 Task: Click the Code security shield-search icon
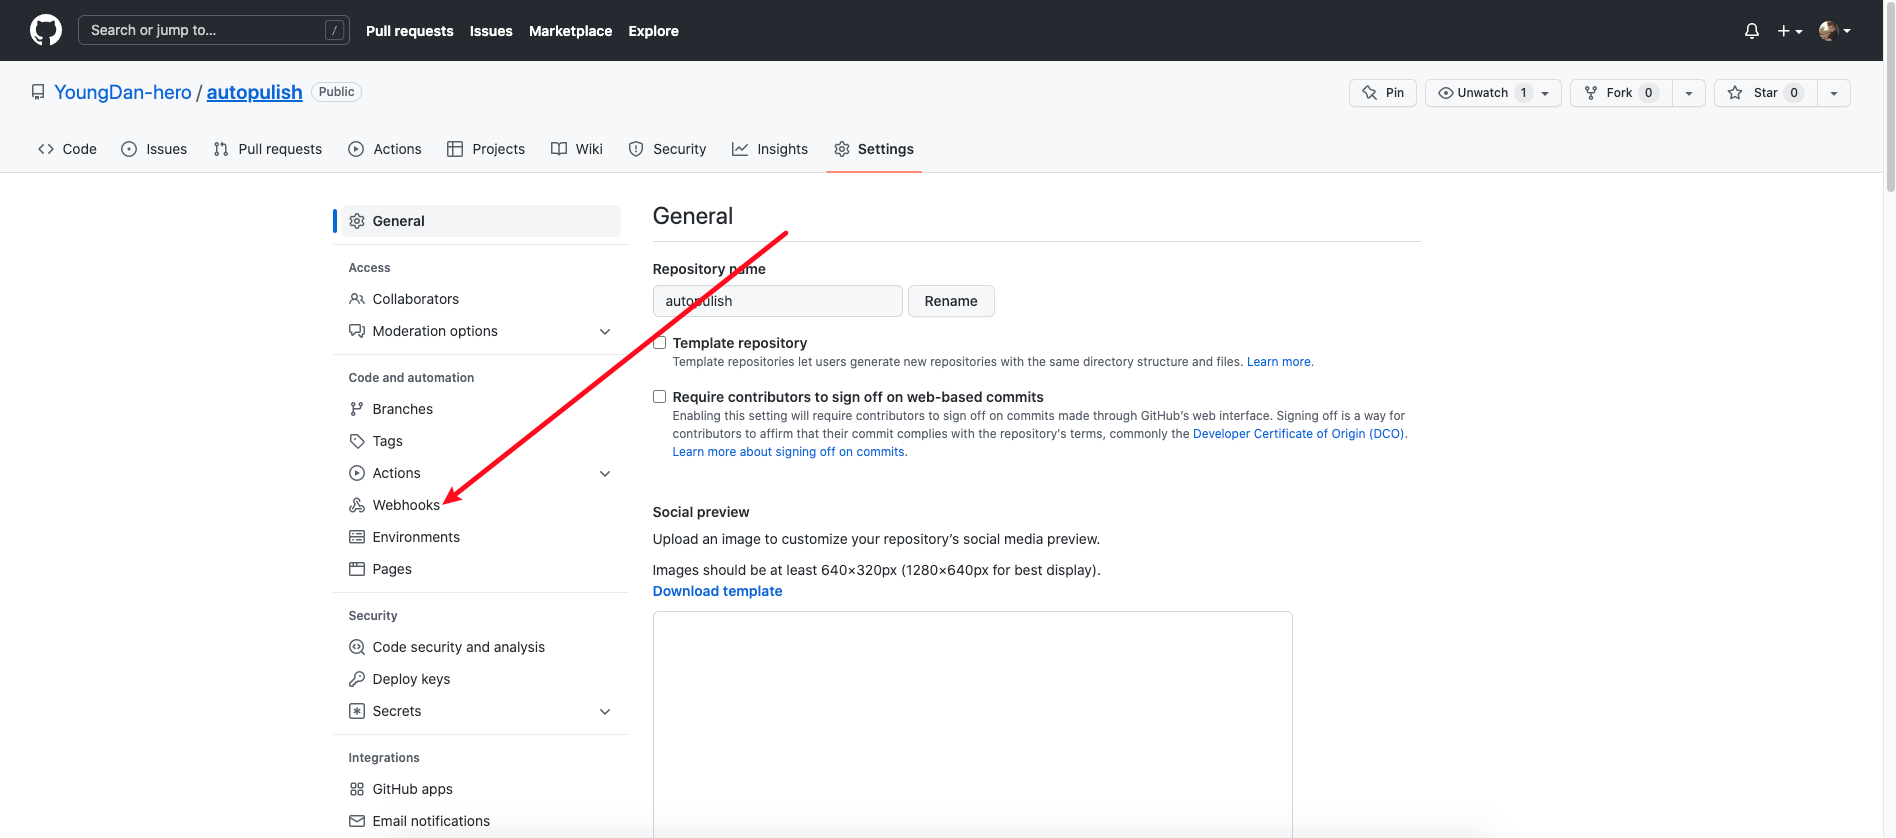coord(357,647)
